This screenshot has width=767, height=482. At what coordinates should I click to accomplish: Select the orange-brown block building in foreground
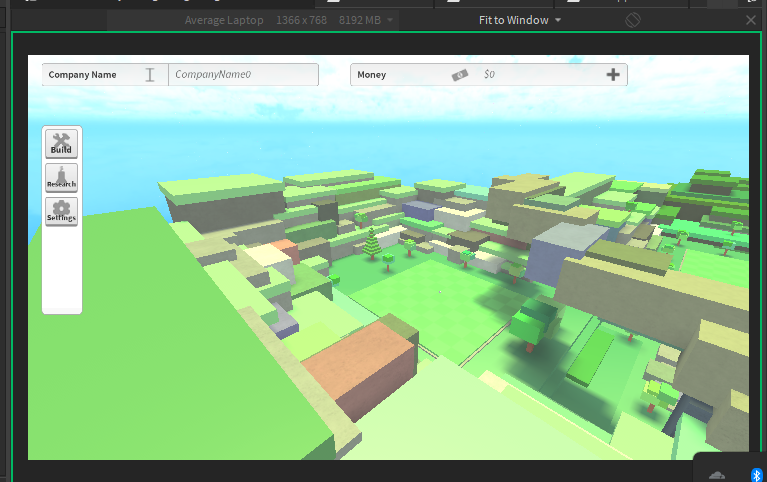pos(361,368)
